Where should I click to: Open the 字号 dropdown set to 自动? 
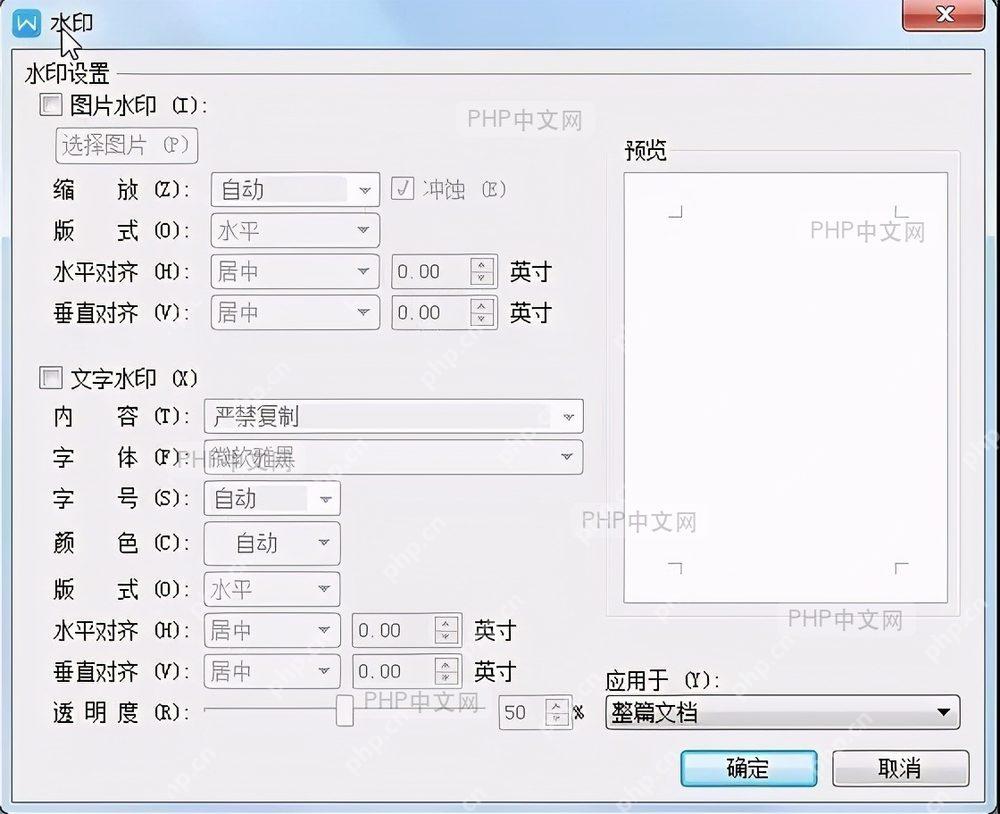pos(272,498)
